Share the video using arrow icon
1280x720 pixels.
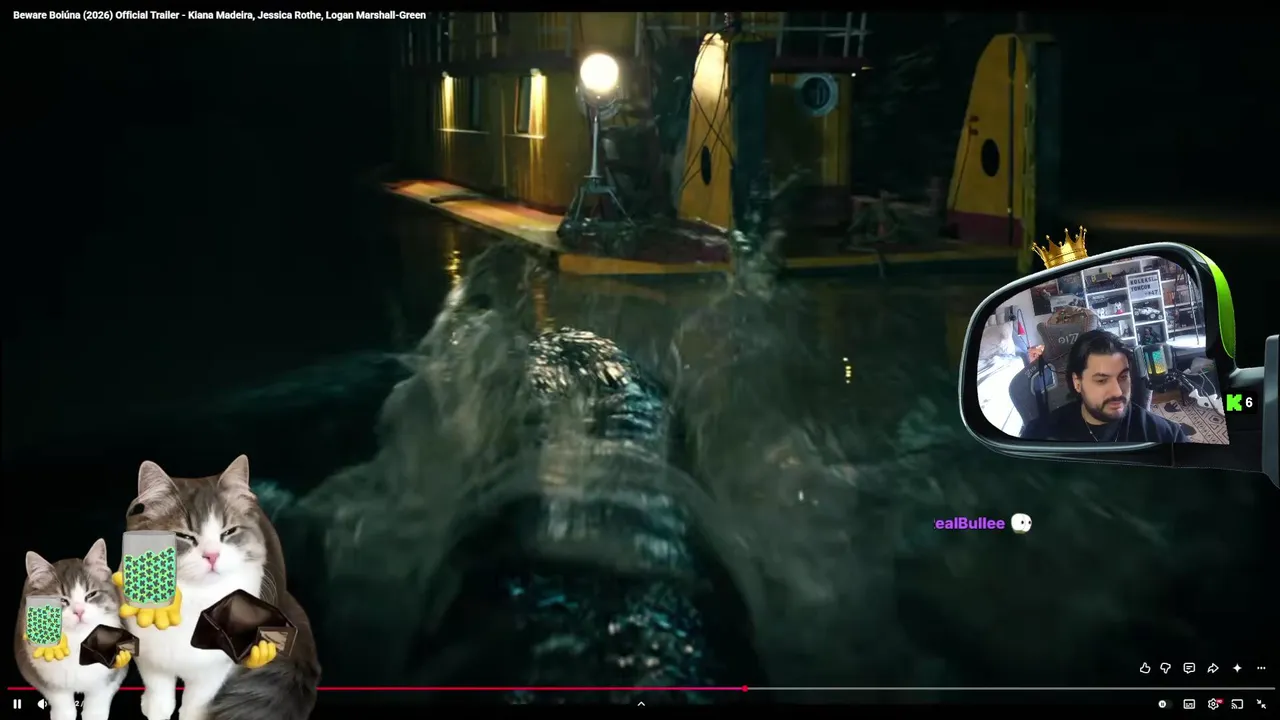1213,668
